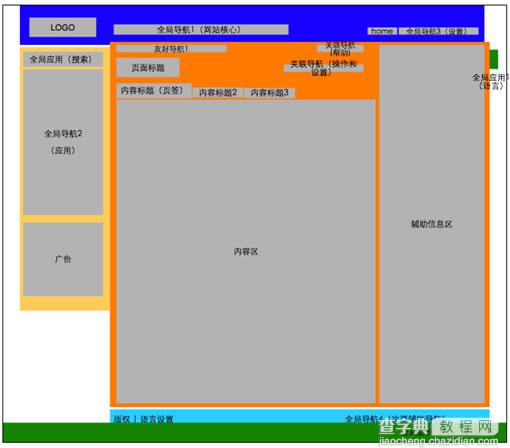Open 全局导航4 footer navigation

click(395, 419)
